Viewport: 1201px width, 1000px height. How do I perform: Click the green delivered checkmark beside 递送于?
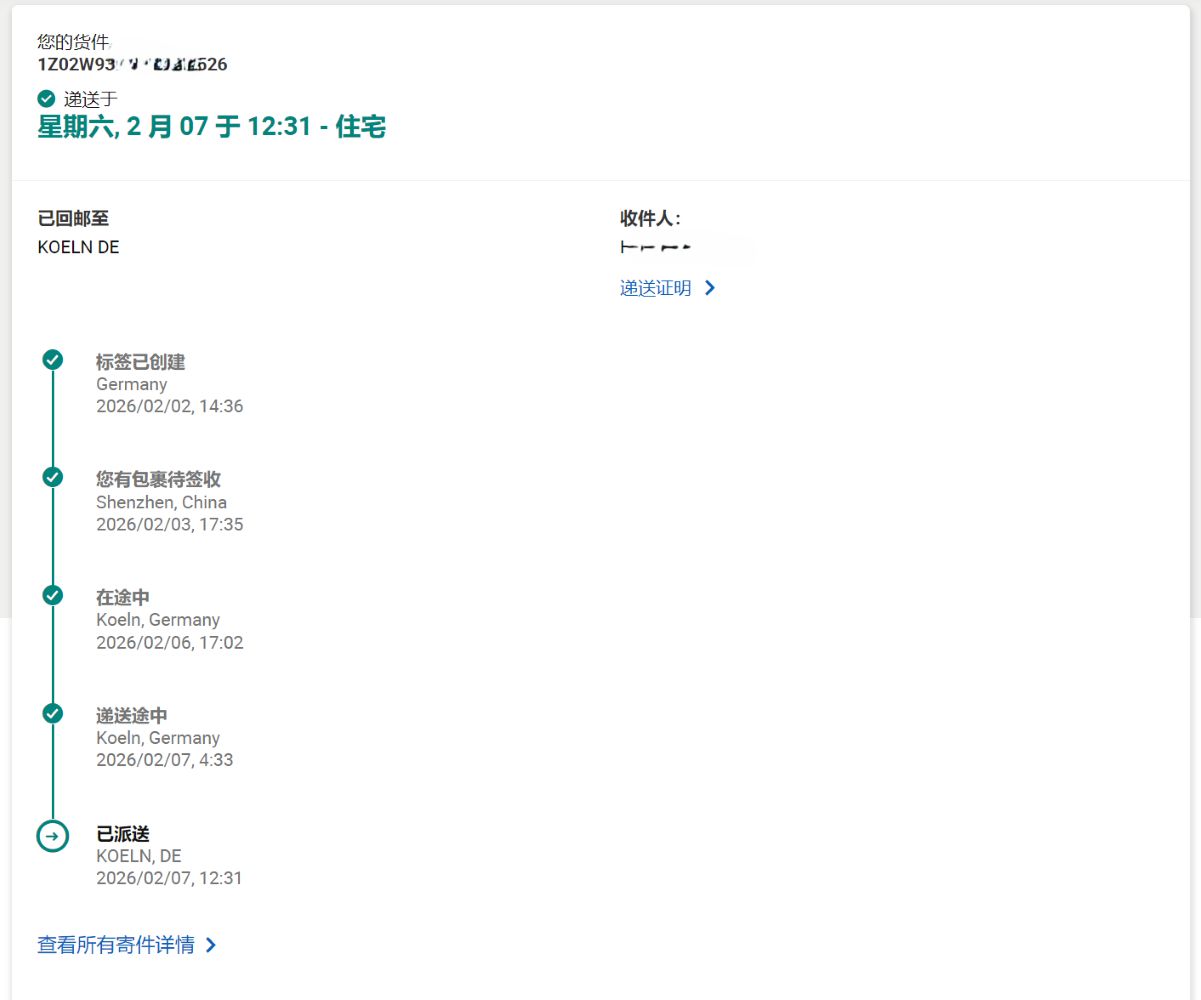(46, 98)
